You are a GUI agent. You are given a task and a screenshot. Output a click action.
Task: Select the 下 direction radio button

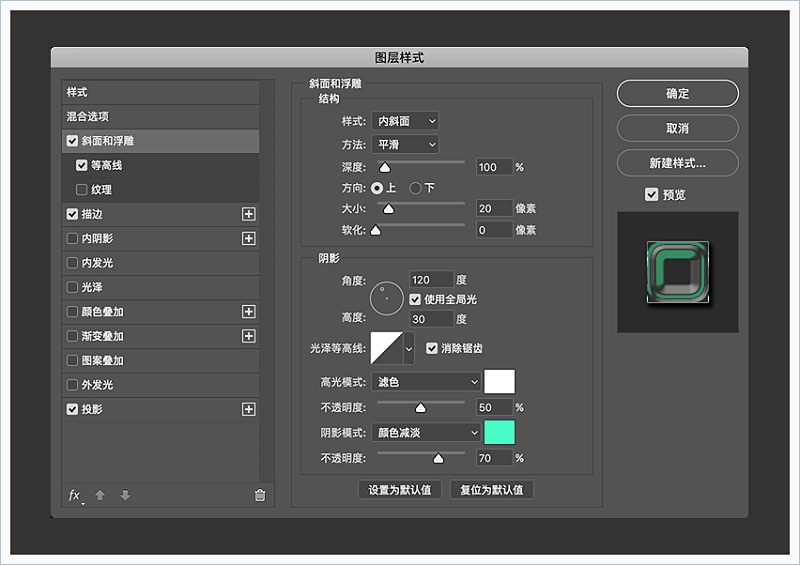415,188
